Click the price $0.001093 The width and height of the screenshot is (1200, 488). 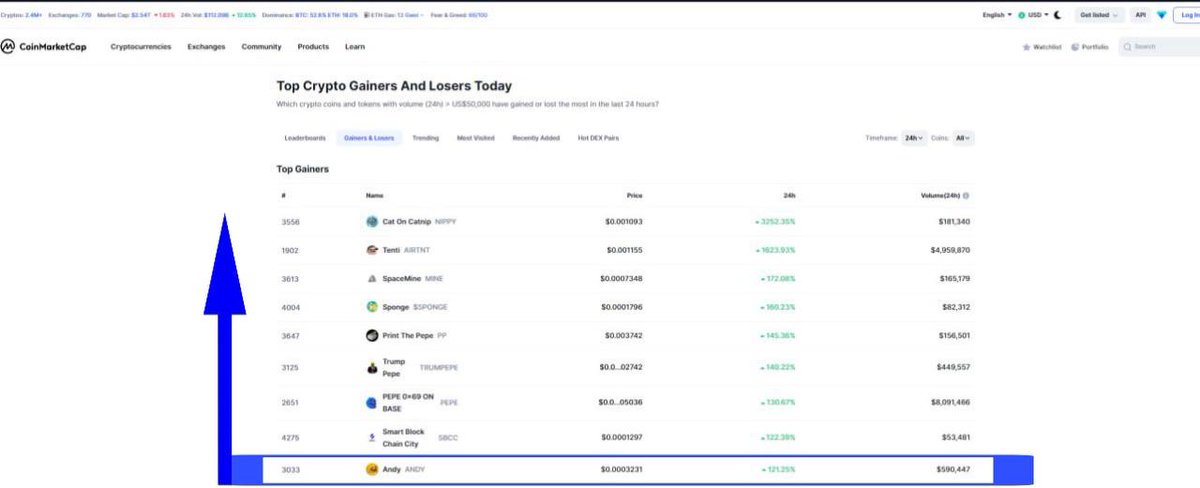tap(624, 221)
